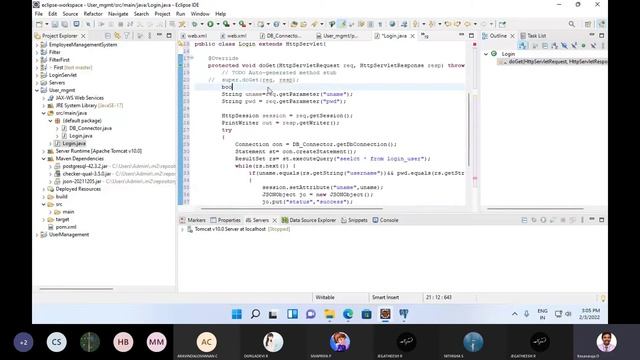Switch to the DB_Connector editor tab
The height and width of the screenshot is (360, 640).
[x=280, y=36]
